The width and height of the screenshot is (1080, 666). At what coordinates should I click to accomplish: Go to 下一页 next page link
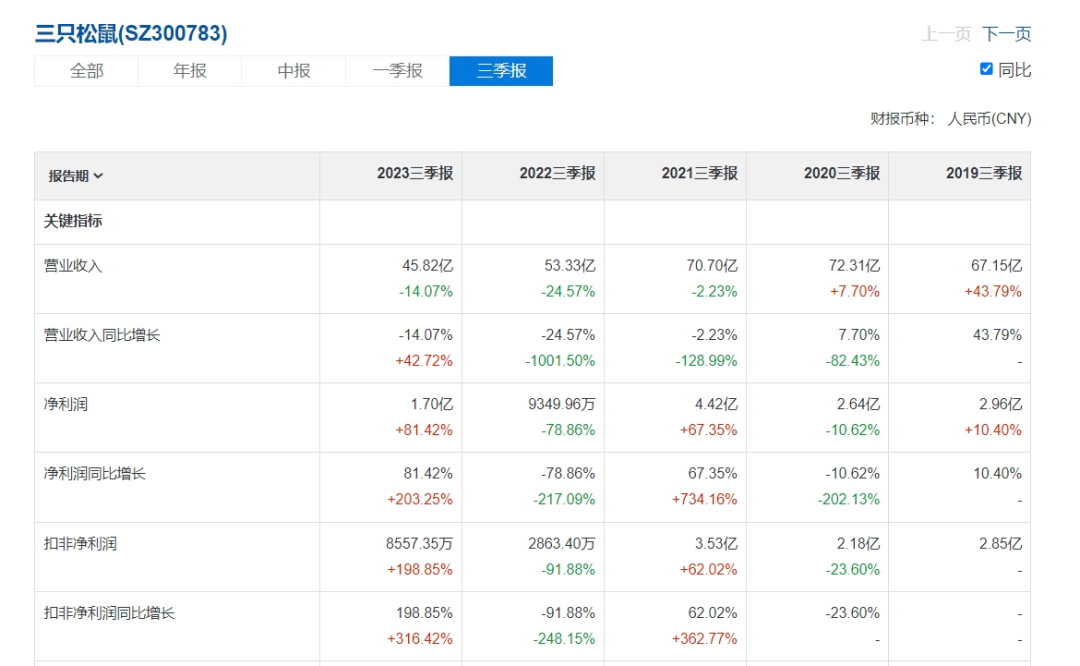(x=1006, y=34)
